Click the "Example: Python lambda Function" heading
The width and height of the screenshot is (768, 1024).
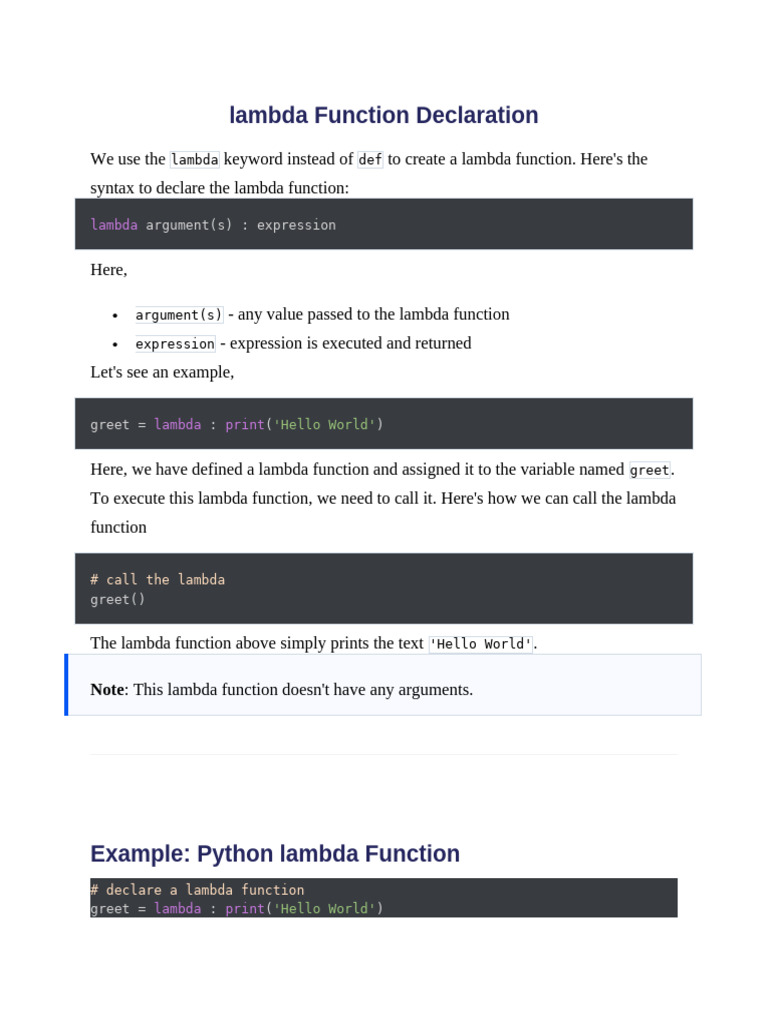click(x=275, y=854)
